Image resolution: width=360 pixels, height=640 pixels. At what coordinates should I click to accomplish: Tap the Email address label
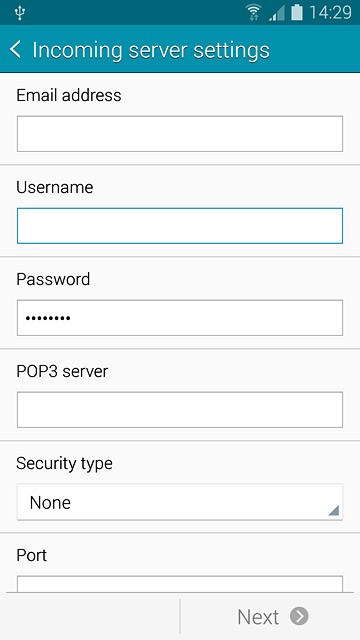[x=69, y=95]
